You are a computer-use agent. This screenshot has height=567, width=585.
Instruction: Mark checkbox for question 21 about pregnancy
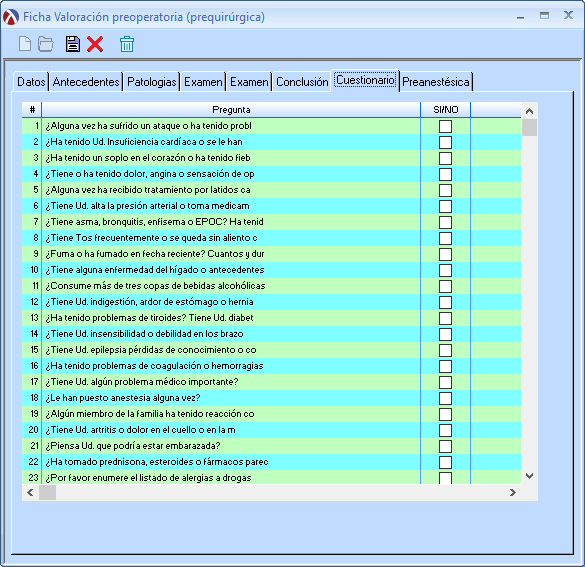tap(445, 446)
